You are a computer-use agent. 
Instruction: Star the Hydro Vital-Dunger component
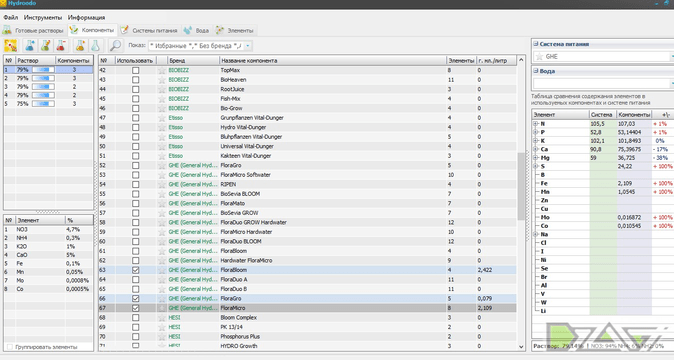pos(162,127)
